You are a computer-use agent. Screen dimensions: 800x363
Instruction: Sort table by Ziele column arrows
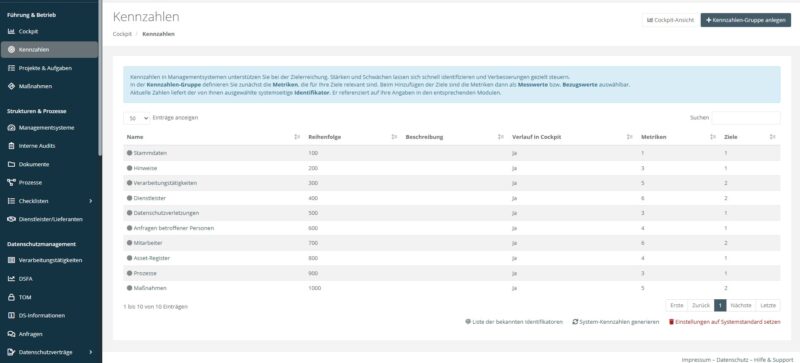[x=772, y=137]
